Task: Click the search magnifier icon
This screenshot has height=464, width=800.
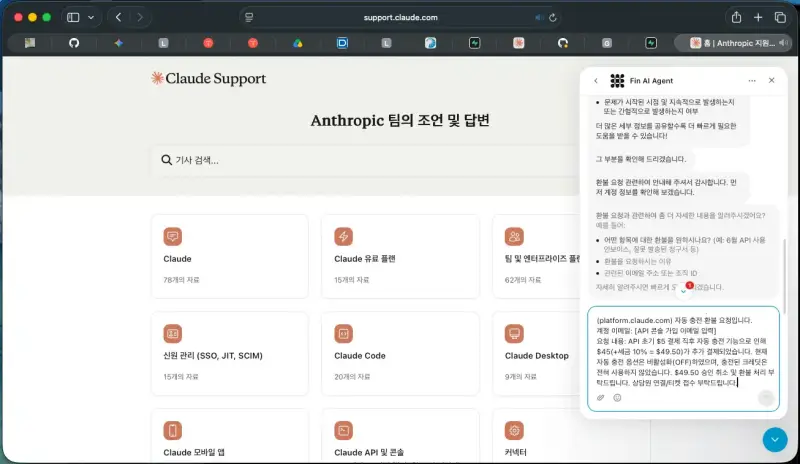Action: (166, 160)
